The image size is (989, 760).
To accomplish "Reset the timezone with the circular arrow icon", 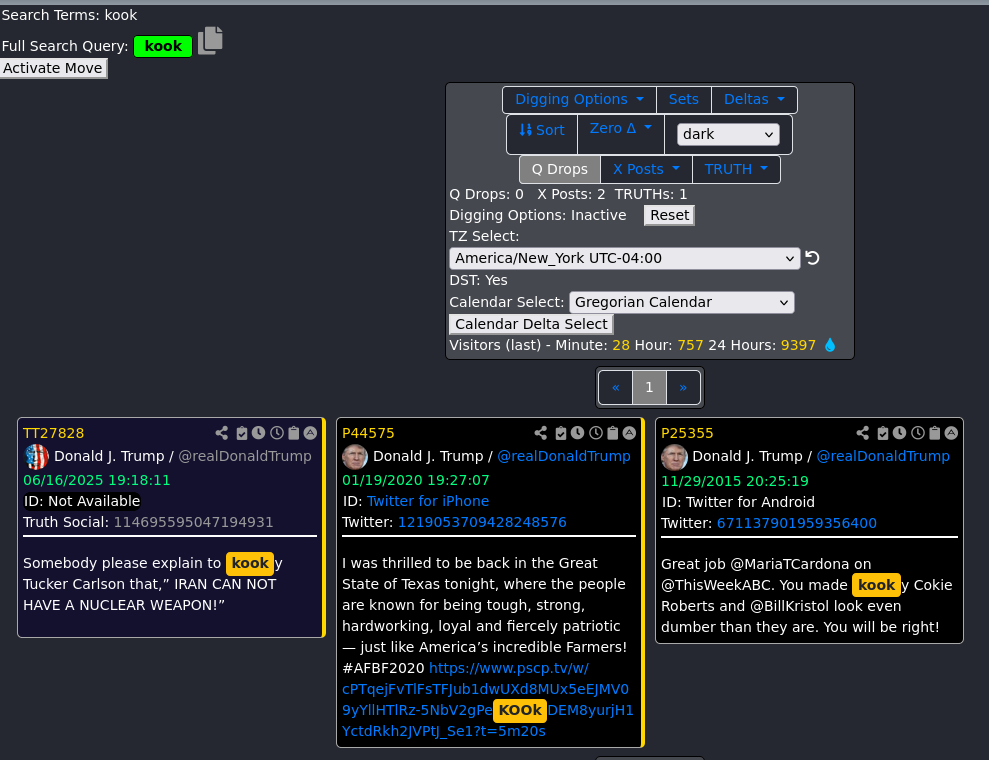I will (812, 258).
